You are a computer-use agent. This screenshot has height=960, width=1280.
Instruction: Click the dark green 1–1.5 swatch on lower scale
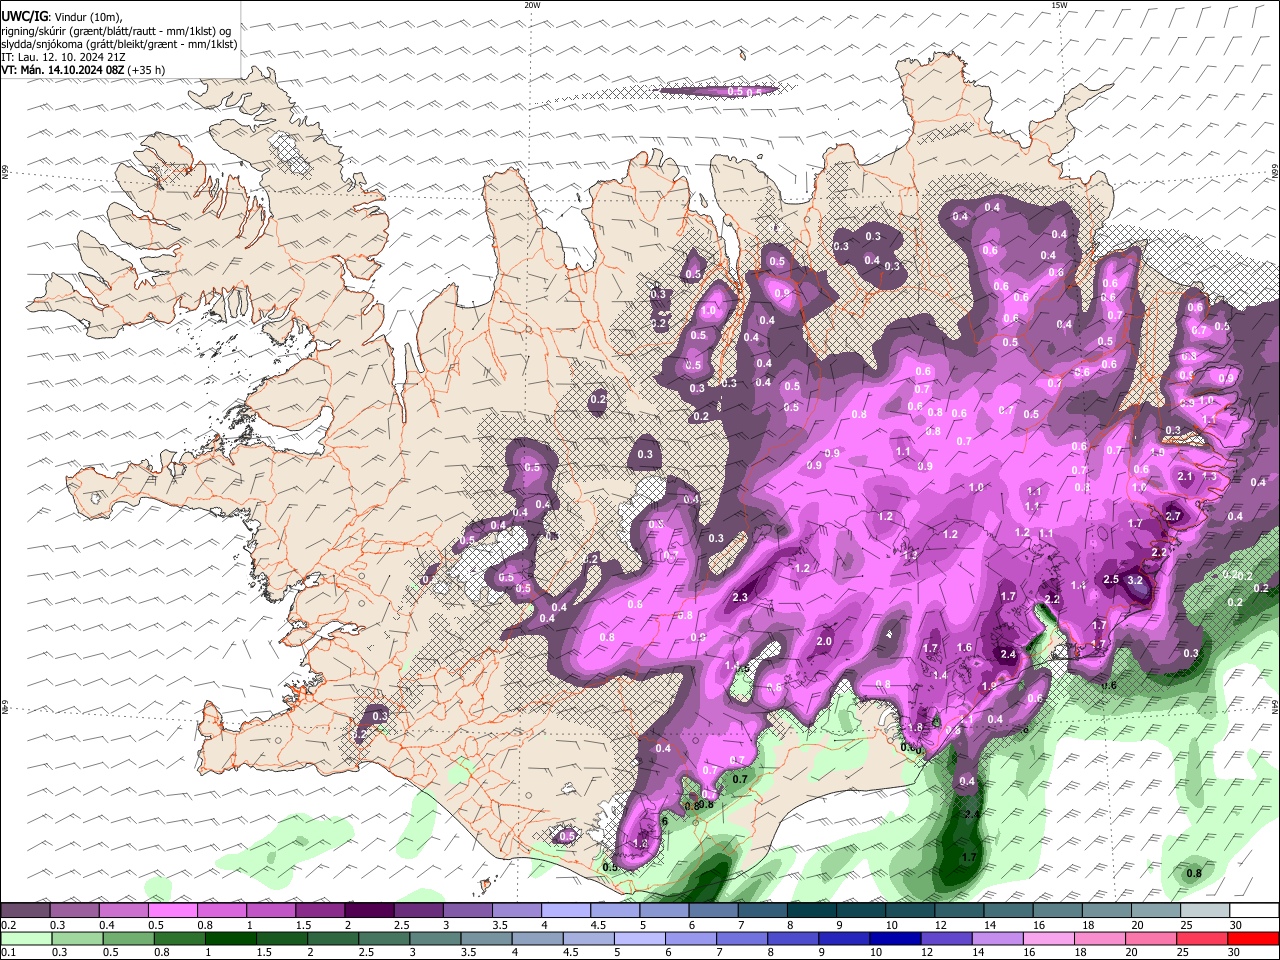tap(231, 939)
